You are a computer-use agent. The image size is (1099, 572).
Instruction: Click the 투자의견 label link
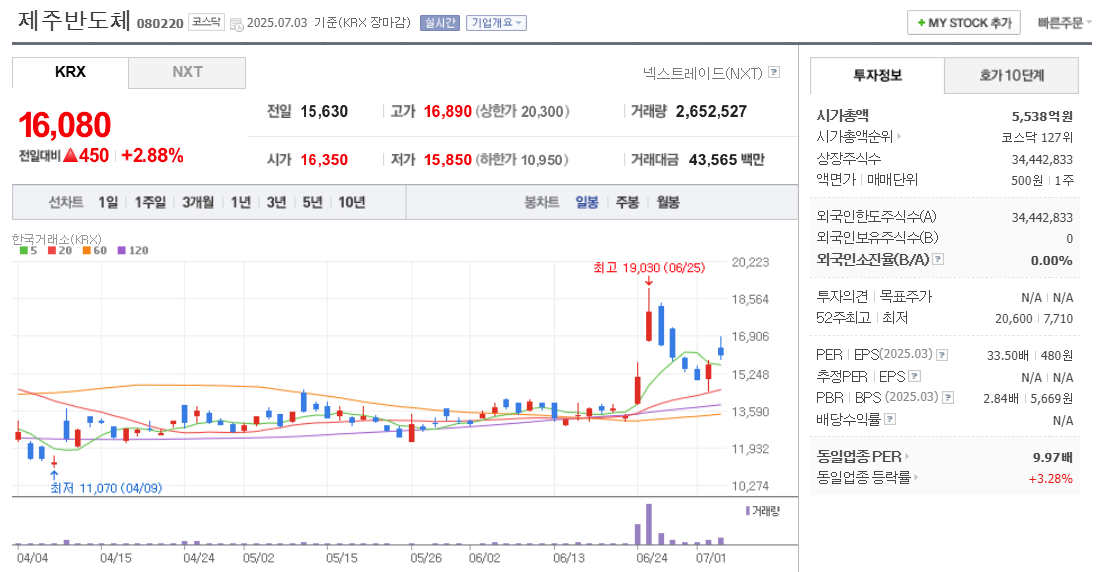click(842, 297)
